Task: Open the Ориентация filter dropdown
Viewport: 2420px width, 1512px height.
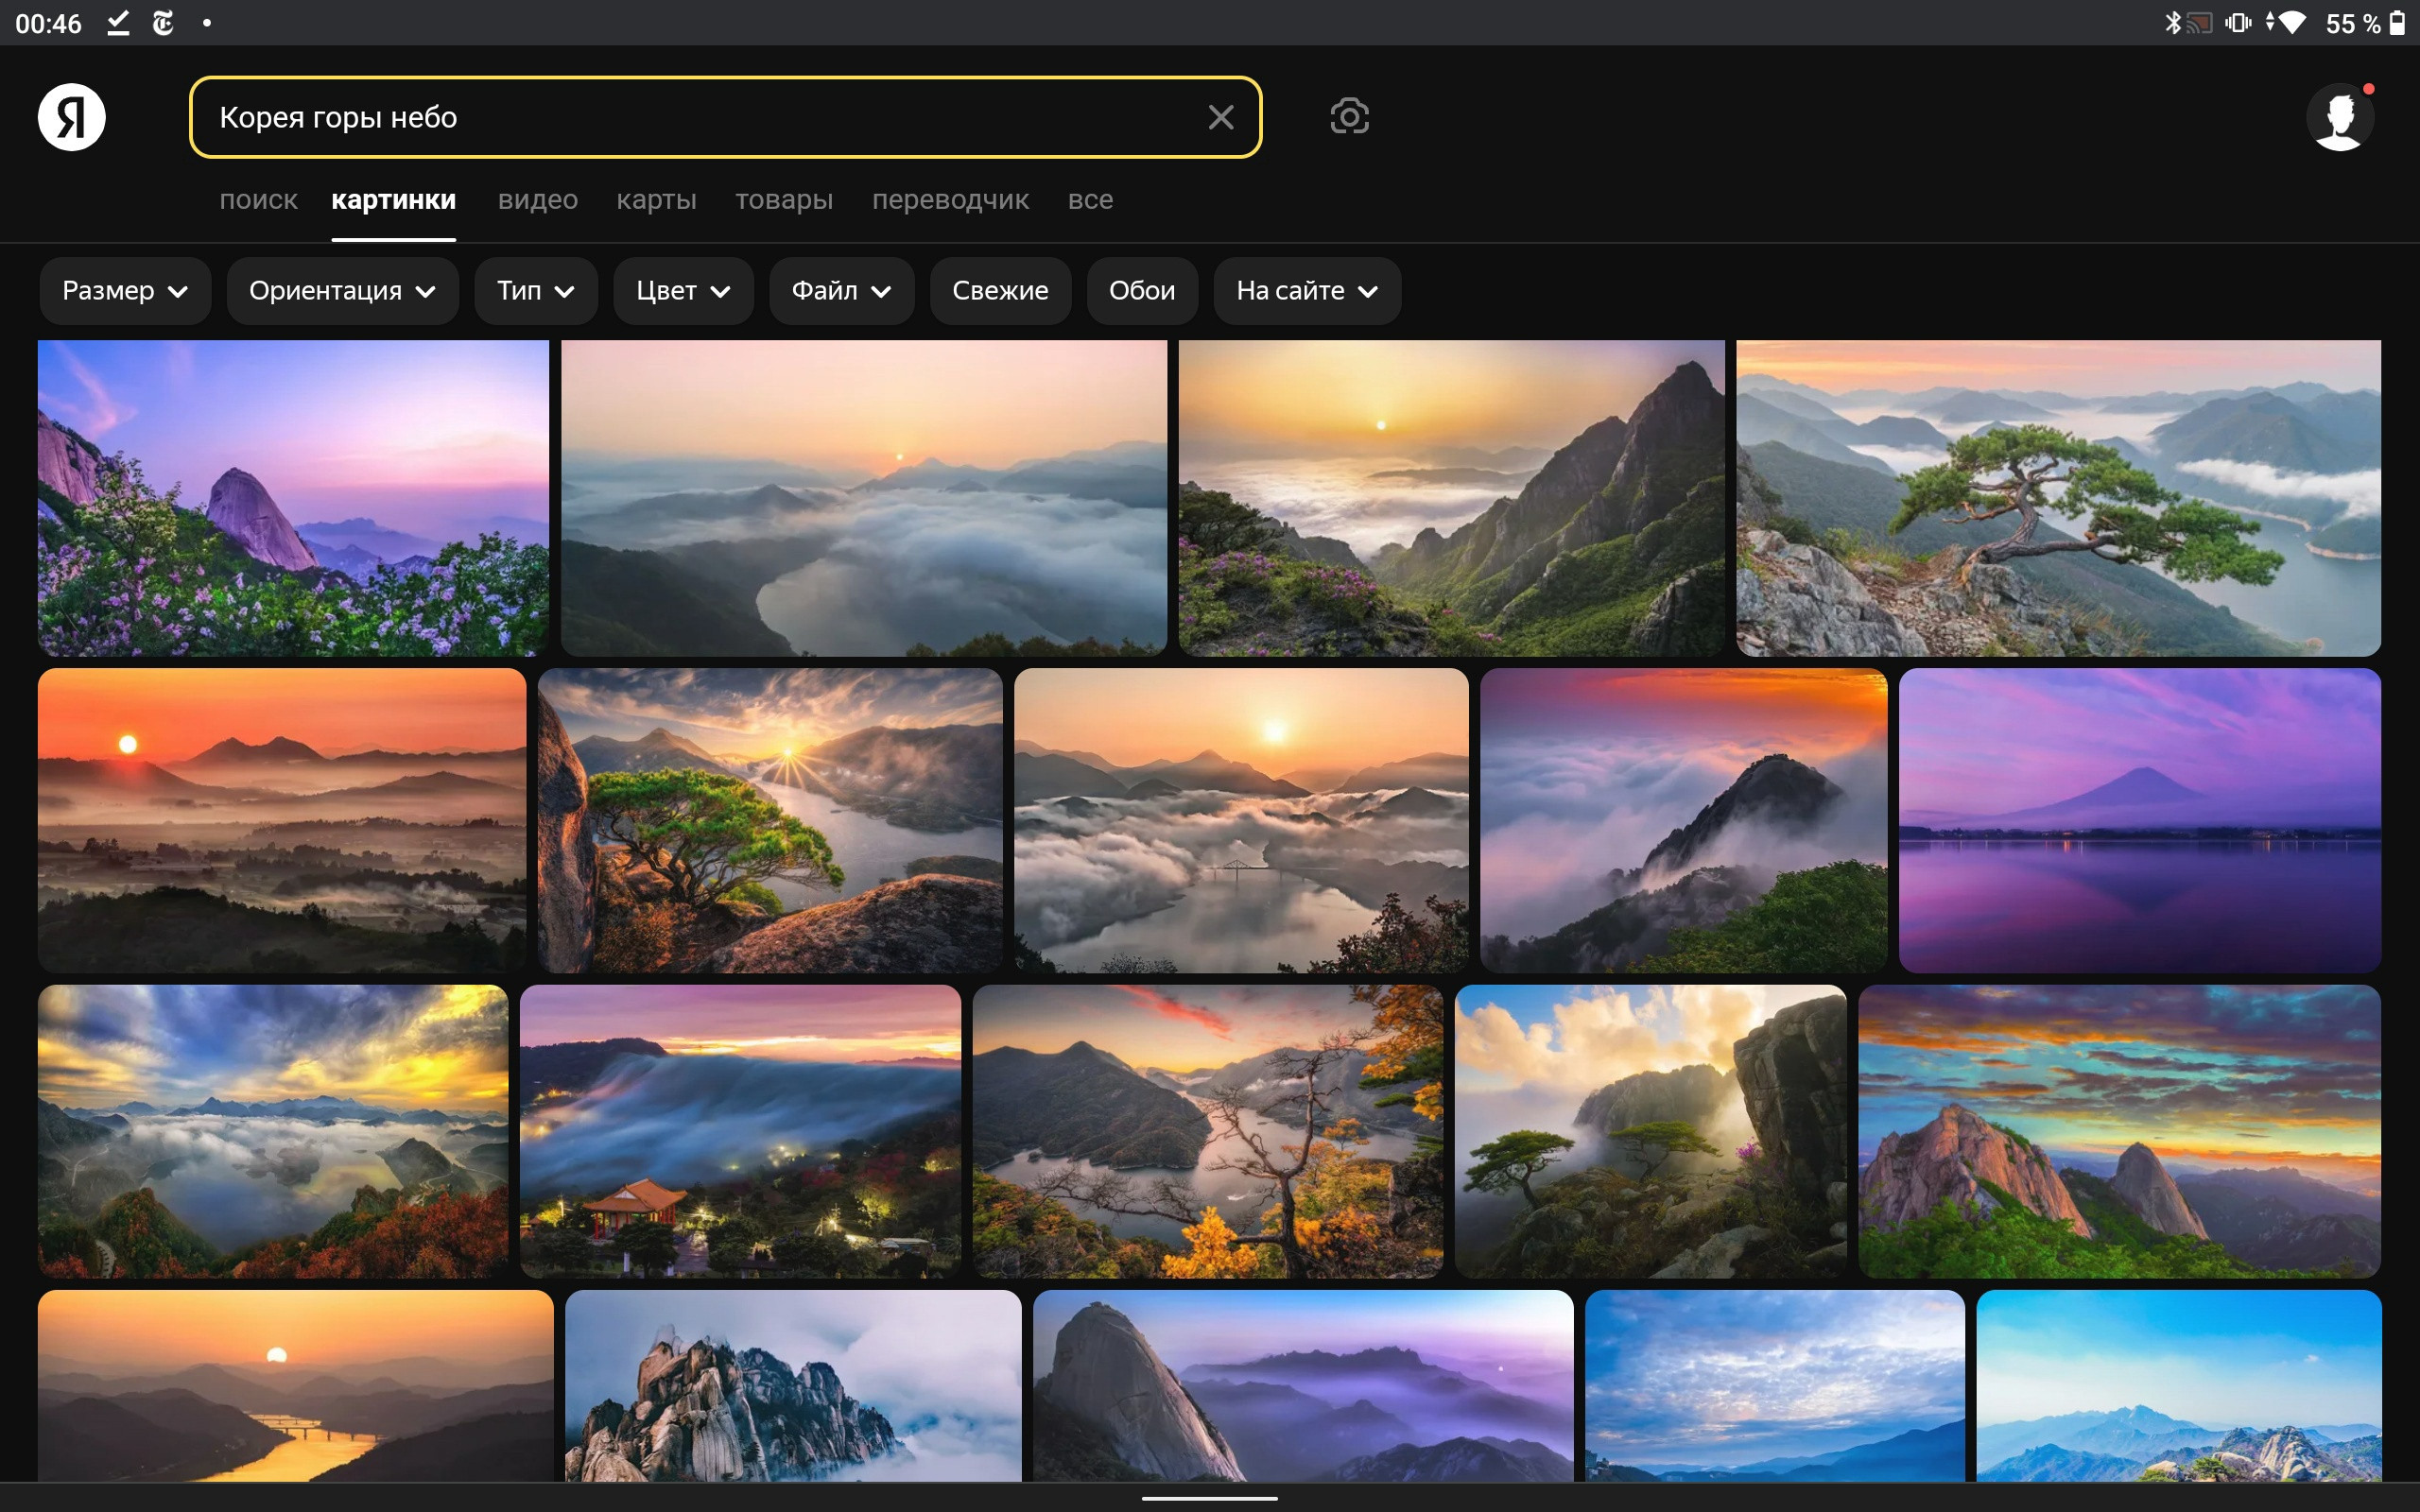Action: [342, 291]
